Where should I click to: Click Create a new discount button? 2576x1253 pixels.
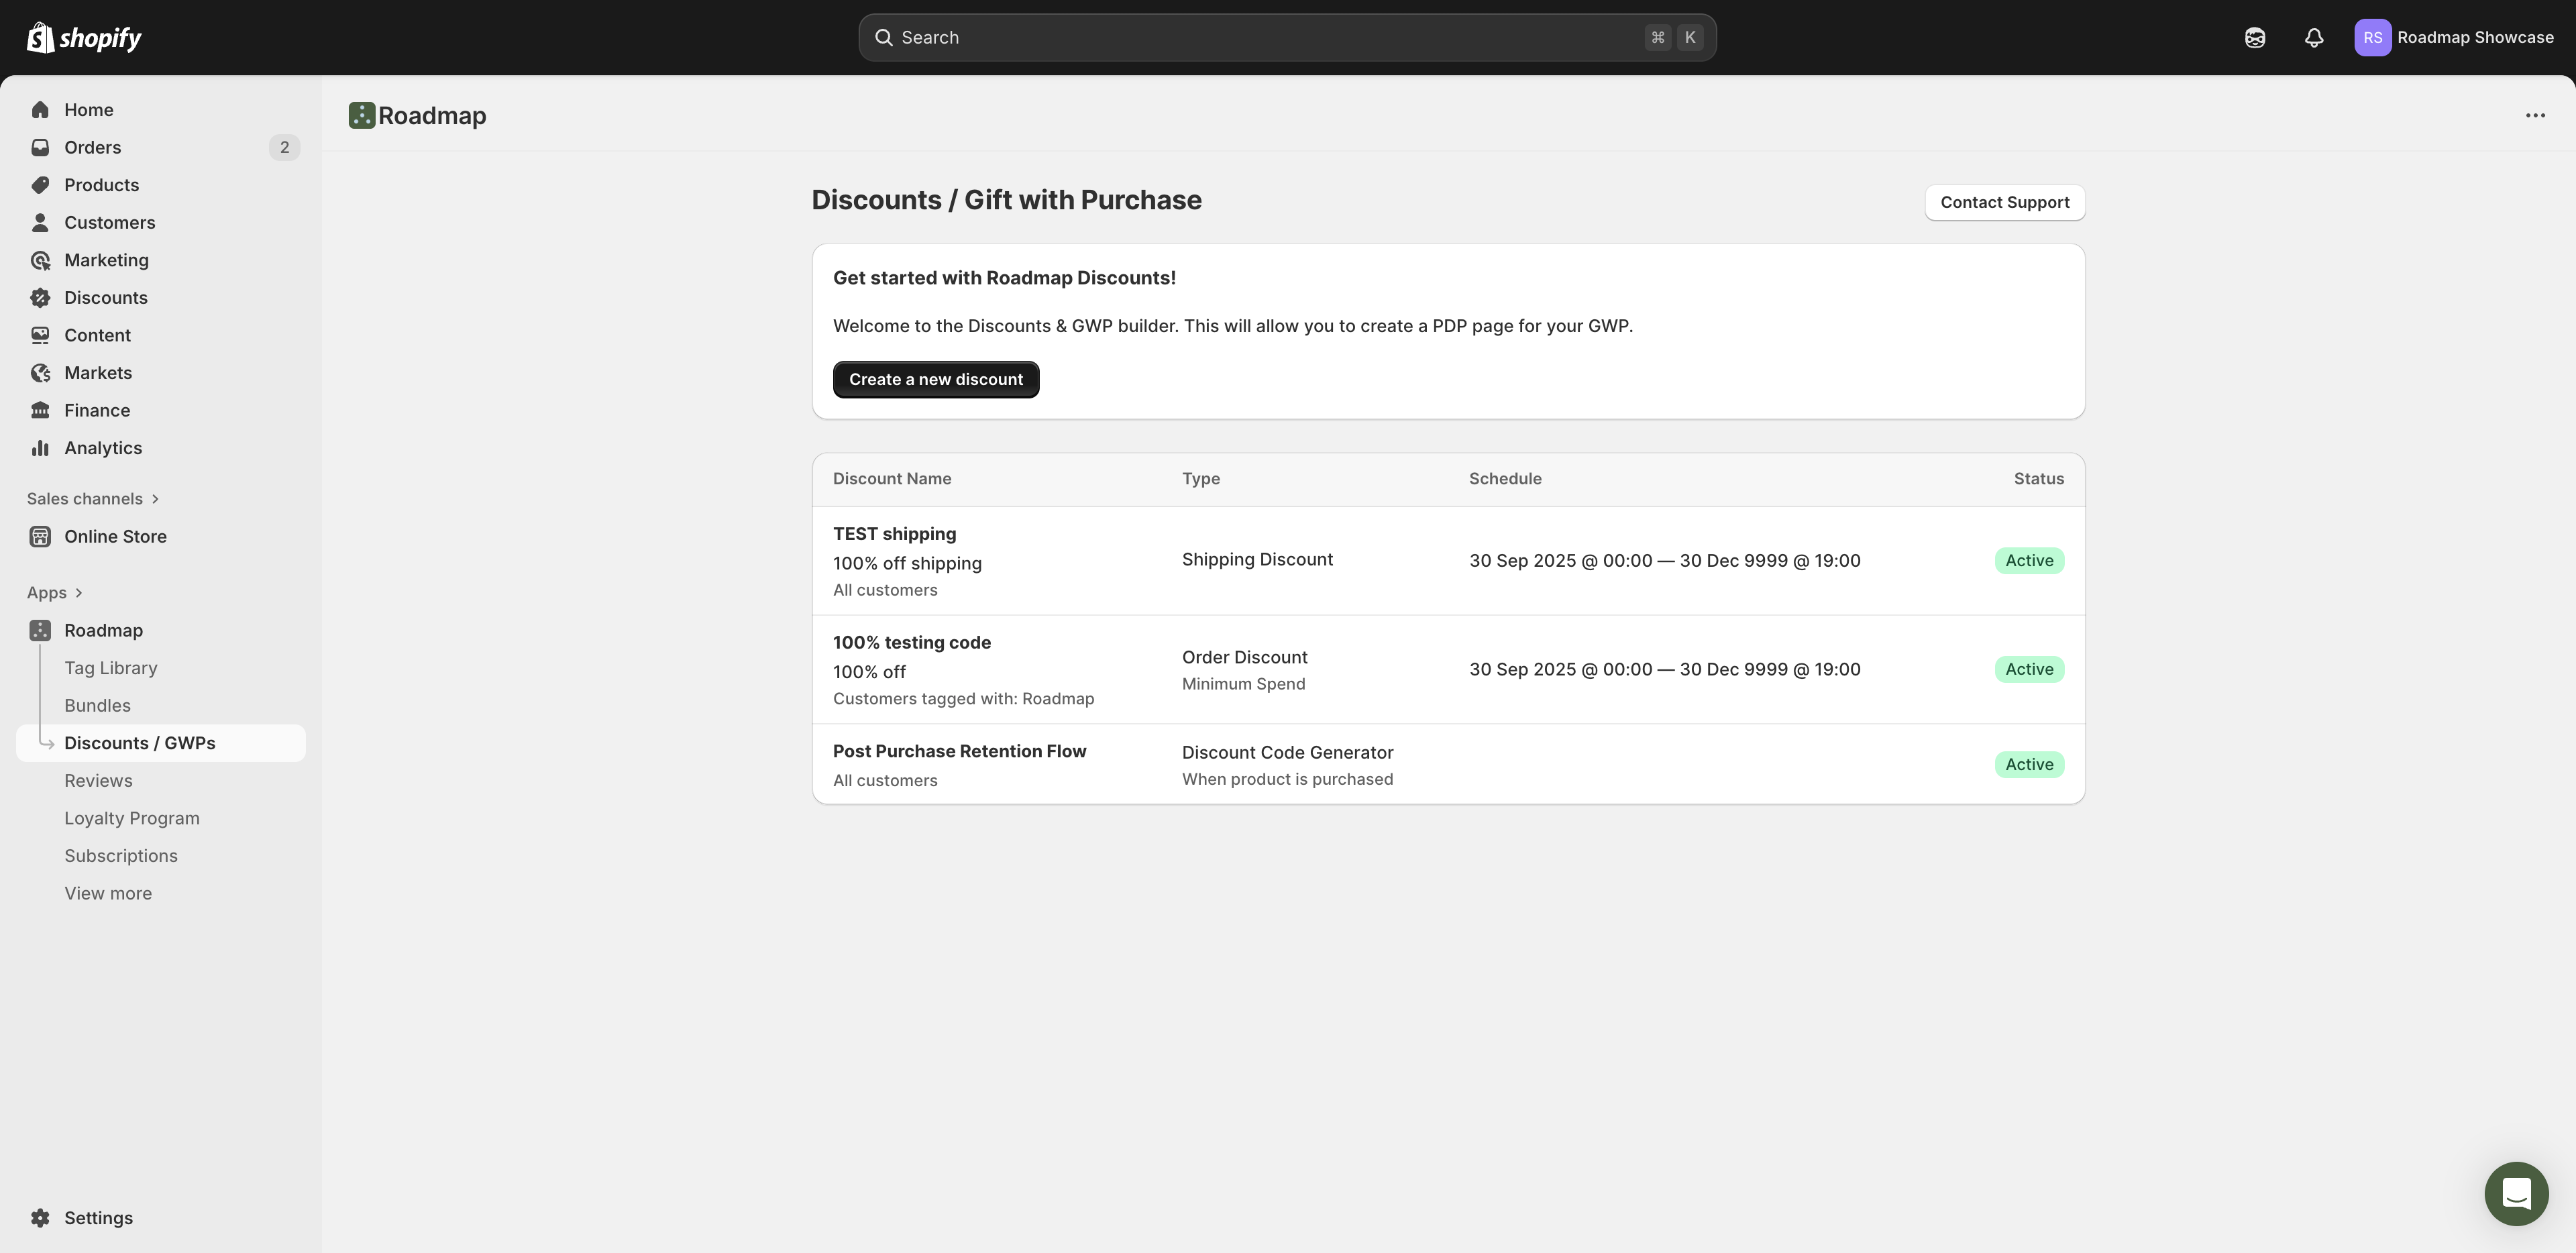[x=935, y=380]
